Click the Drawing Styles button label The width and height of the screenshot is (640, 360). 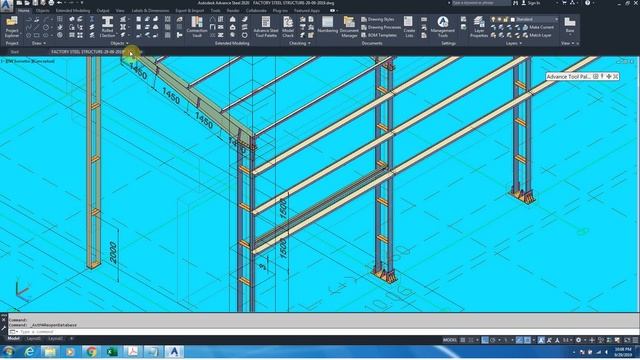point(381,19)
